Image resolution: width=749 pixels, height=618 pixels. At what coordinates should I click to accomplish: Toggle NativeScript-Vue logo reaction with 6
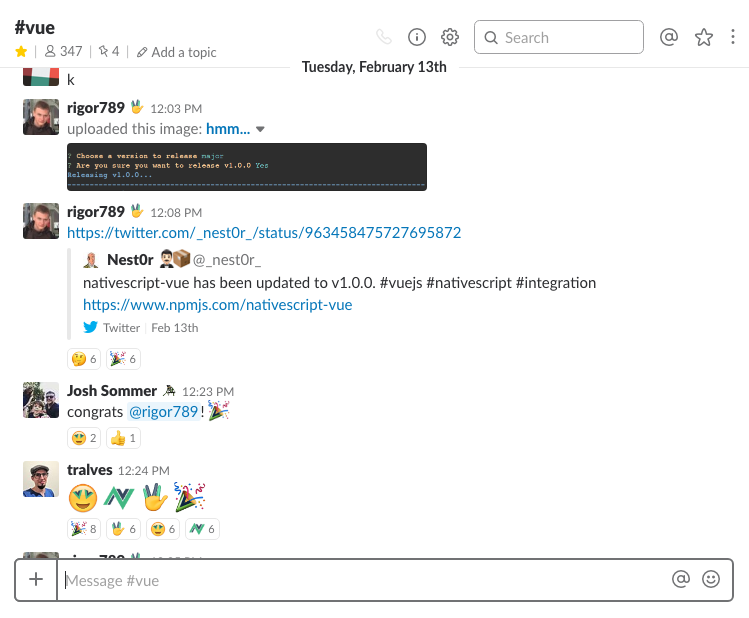pyautogui.click(x=202, y=529)
